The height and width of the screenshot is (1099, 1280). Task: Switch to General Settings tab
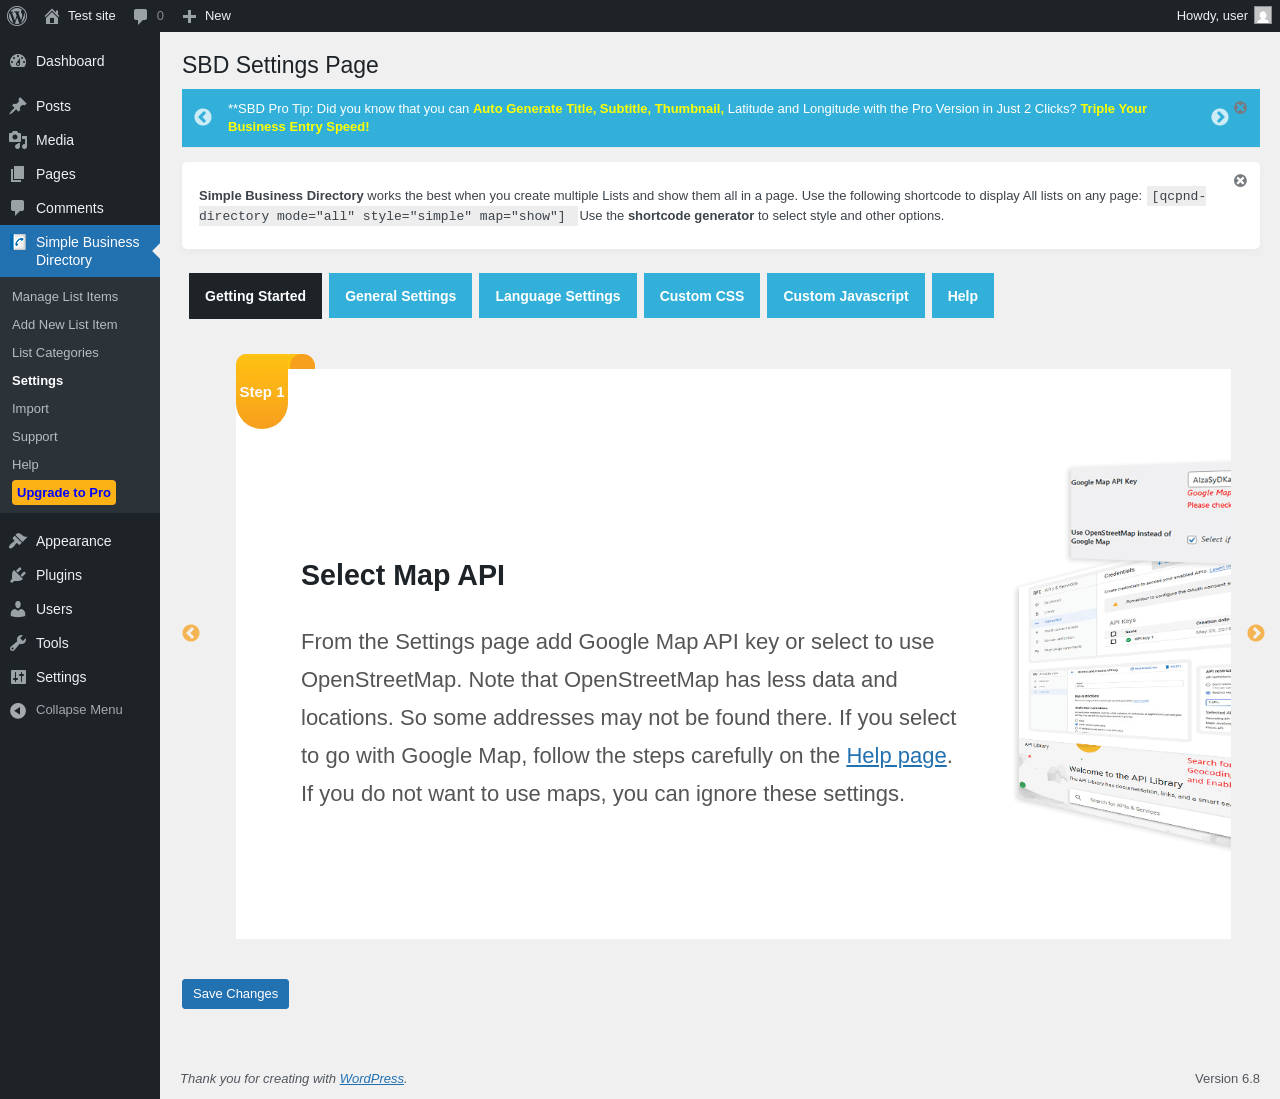point(400,296)
